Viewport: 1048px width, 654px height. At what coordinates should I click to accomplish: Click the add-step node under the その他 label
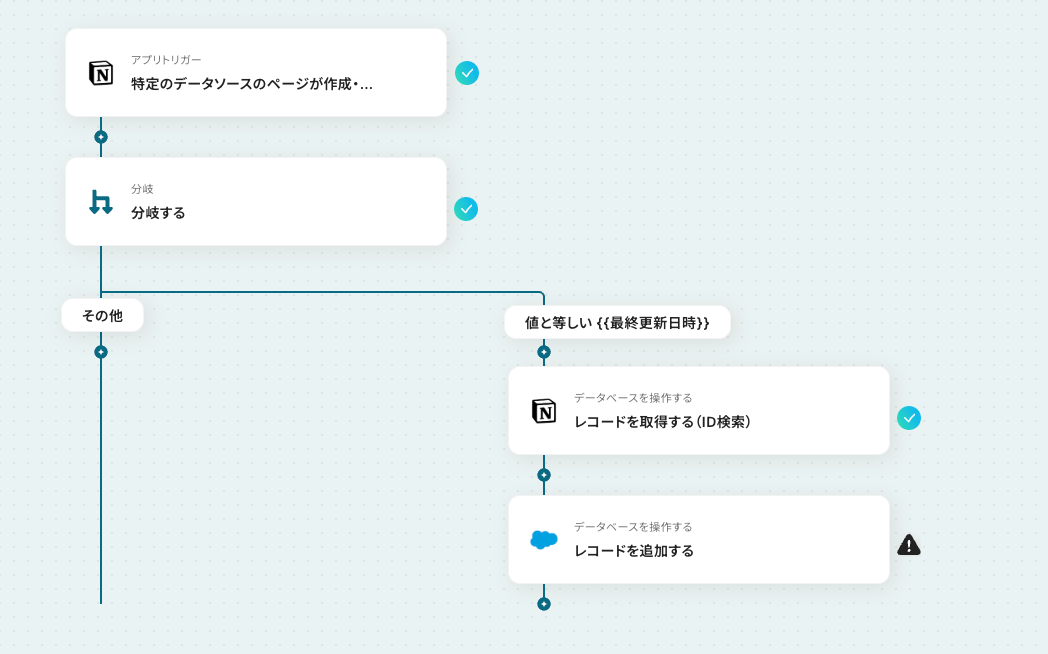[x=101, y=352]
